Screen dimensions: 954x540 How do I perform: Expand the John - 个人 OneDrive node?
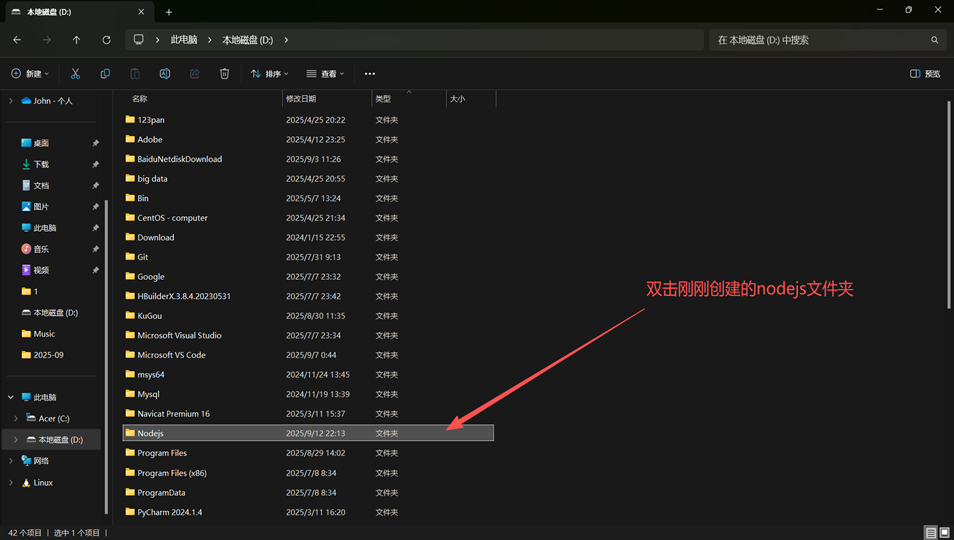click(x=10, y=101)
